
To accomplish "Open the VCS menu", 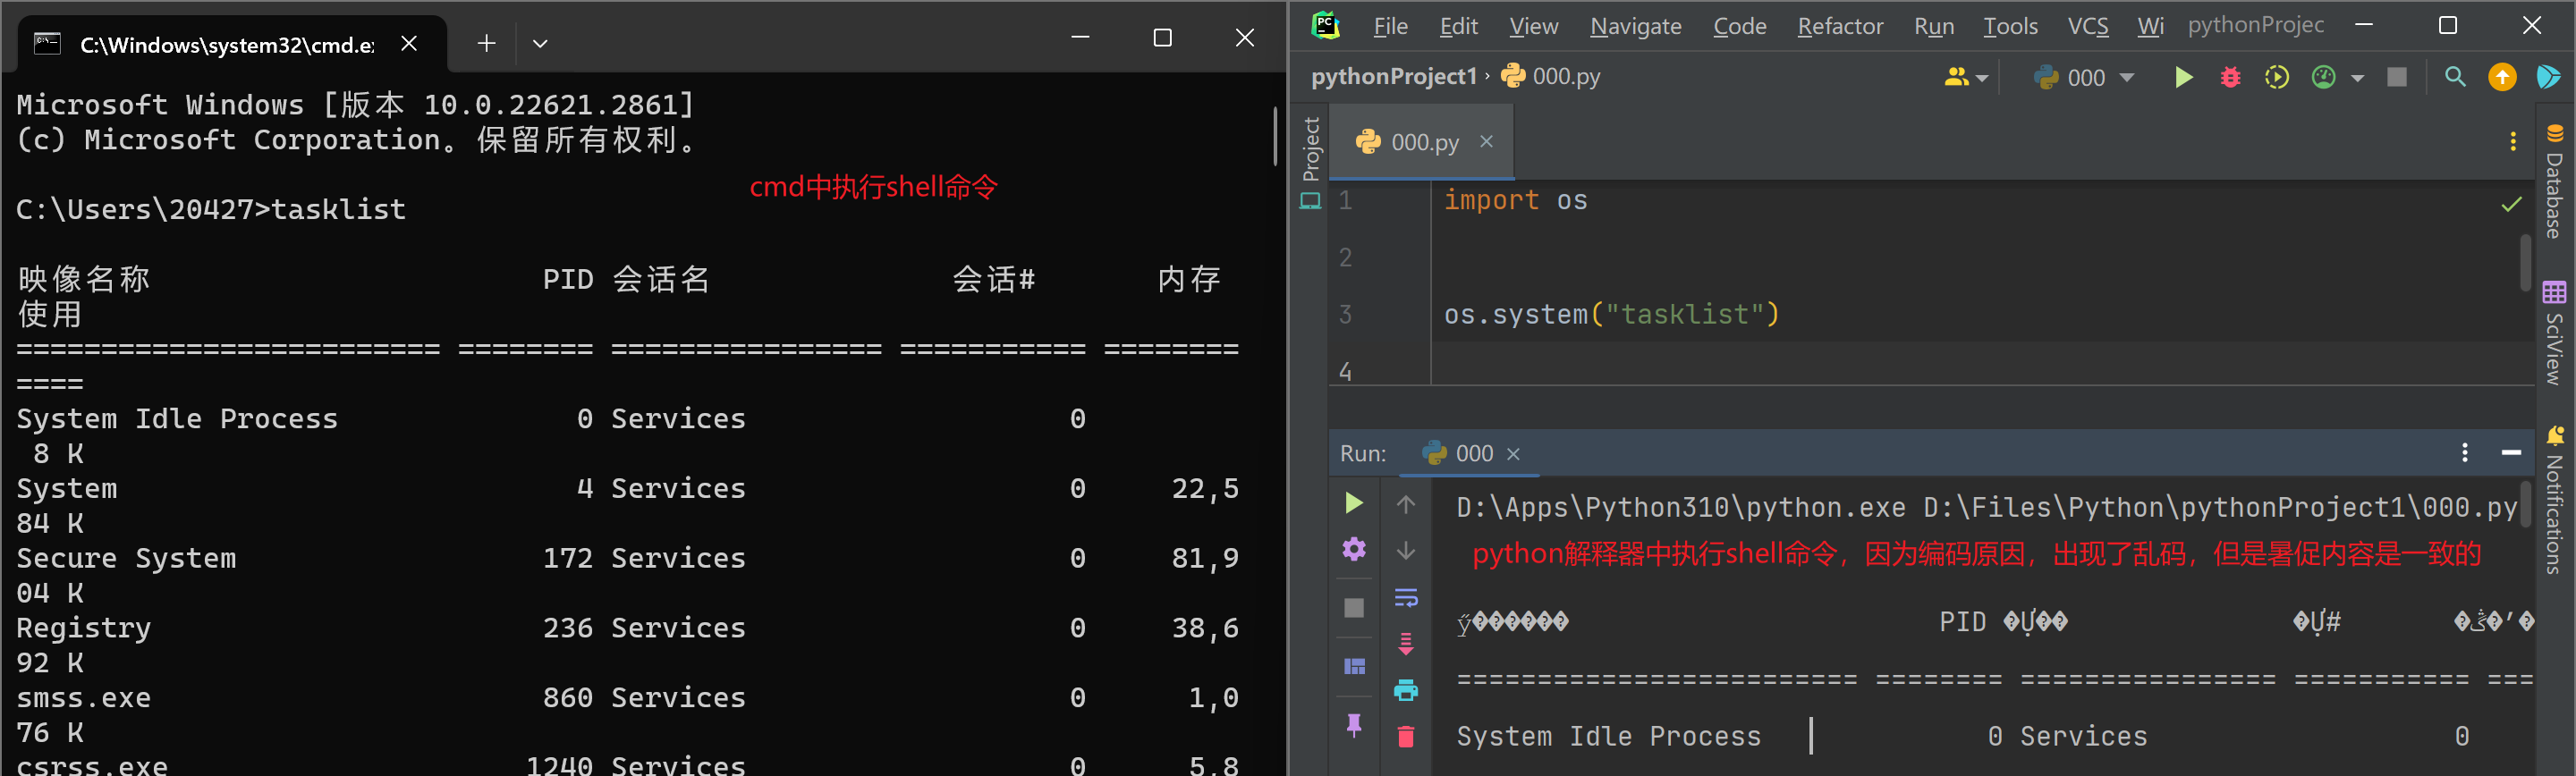I will pyautogui.click(x=2088, y=26).
